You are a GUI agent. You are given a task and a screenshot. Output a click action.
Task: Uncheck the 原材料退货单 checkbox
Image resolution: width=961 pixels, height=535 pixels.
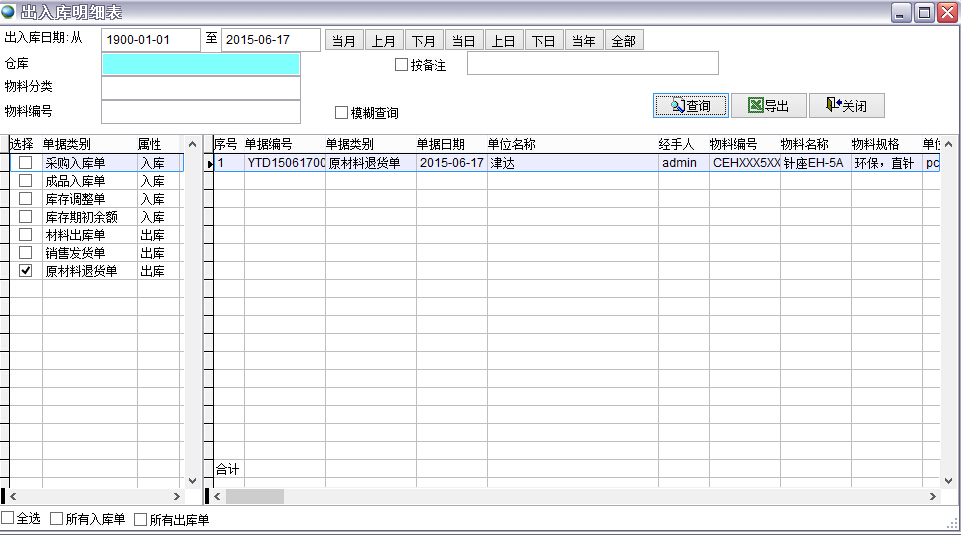pyautogui.click(x=26, y=271)
